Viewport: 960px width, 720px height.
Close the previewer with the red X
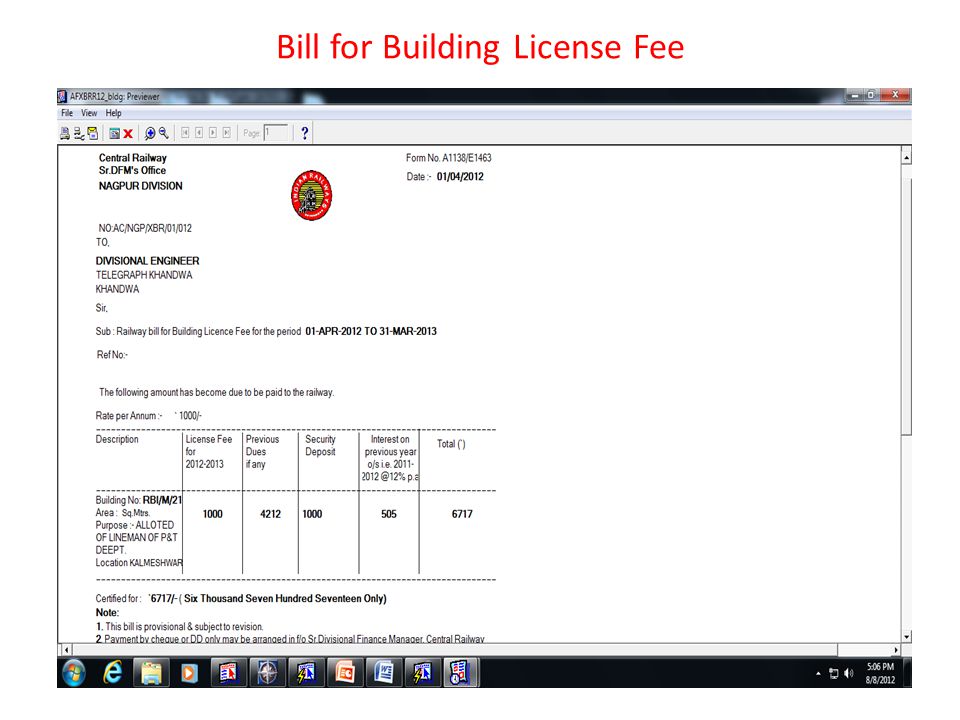coord(128,133)
